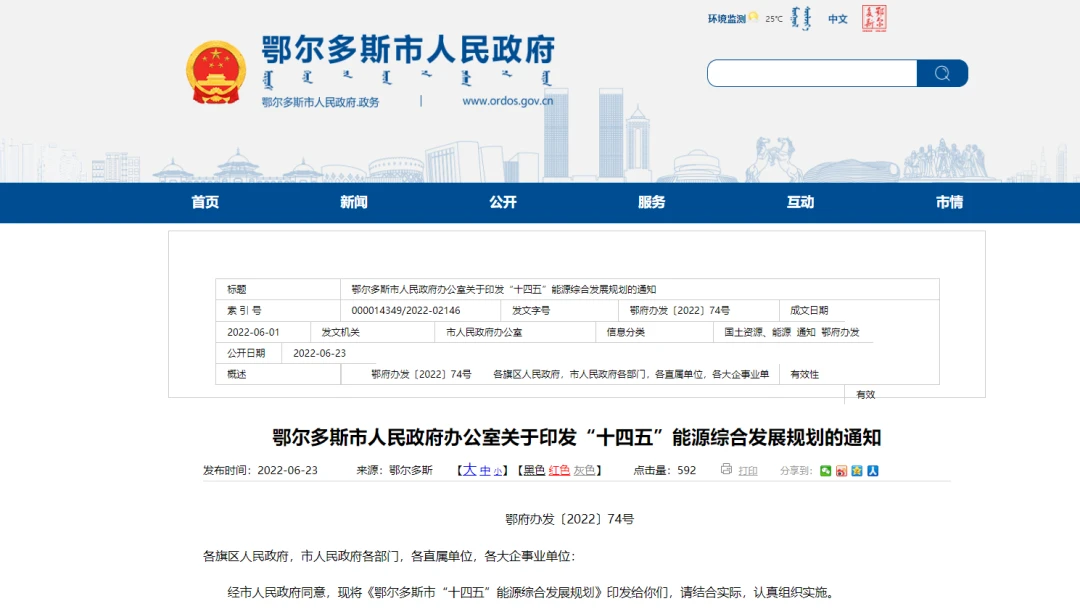This screenshot has width=1080, height=609.
Task: Open the 服务 navigation tab
Action: pos(651,202)
